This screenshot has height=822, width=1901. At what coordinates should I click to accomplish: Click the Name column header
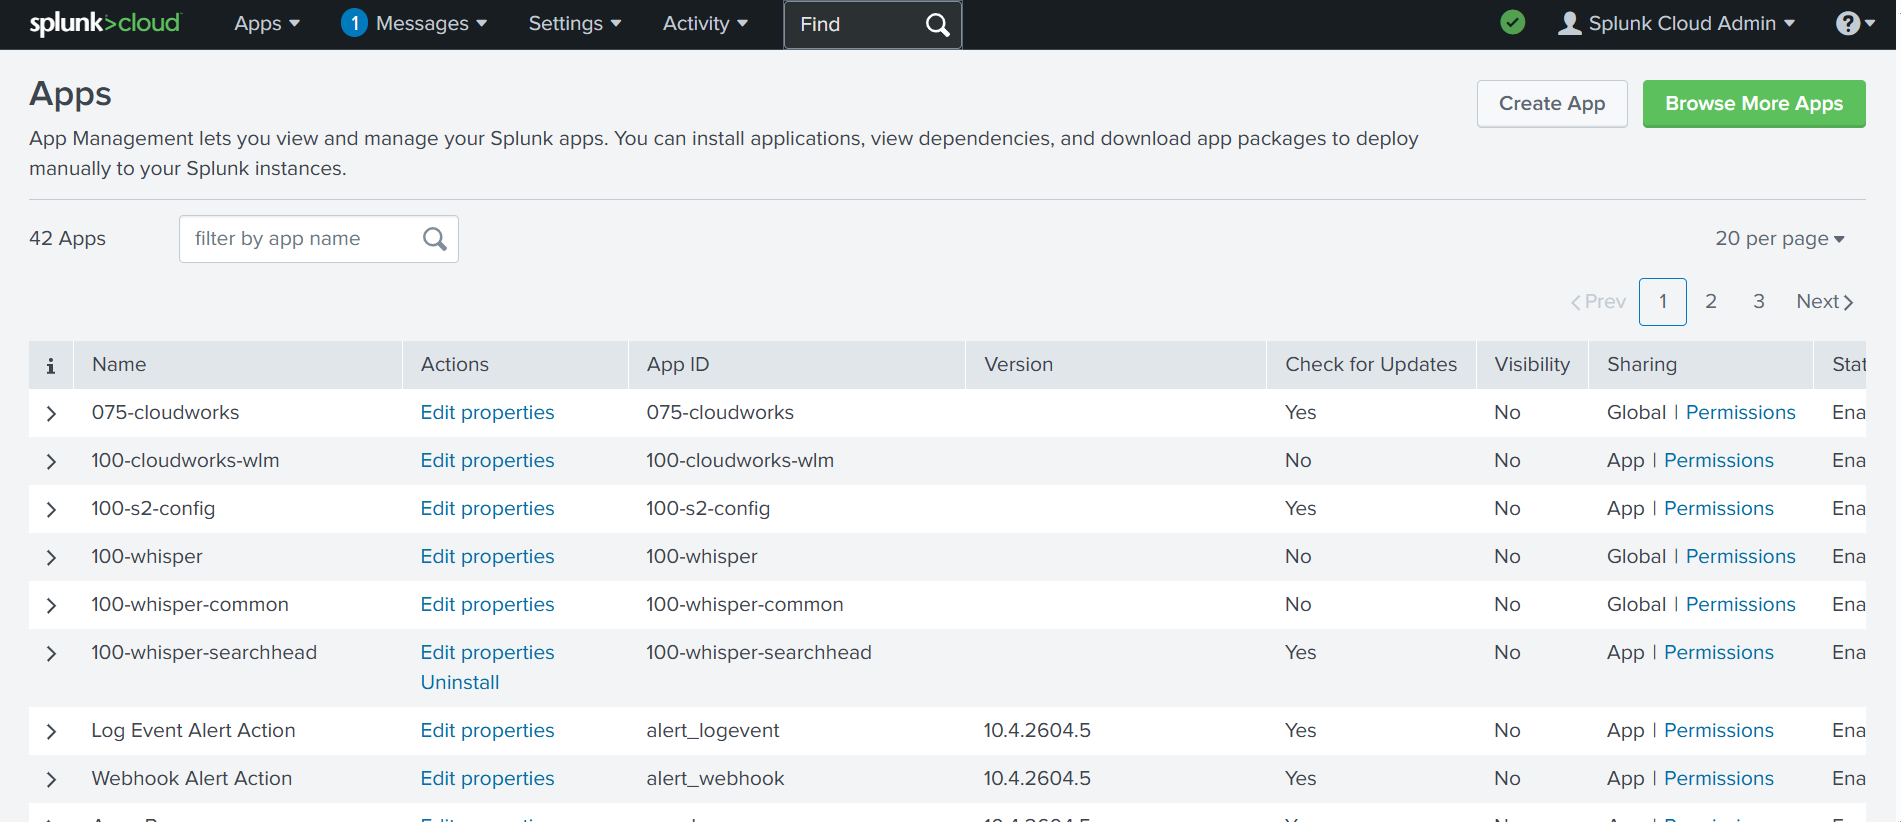point(237,364)
